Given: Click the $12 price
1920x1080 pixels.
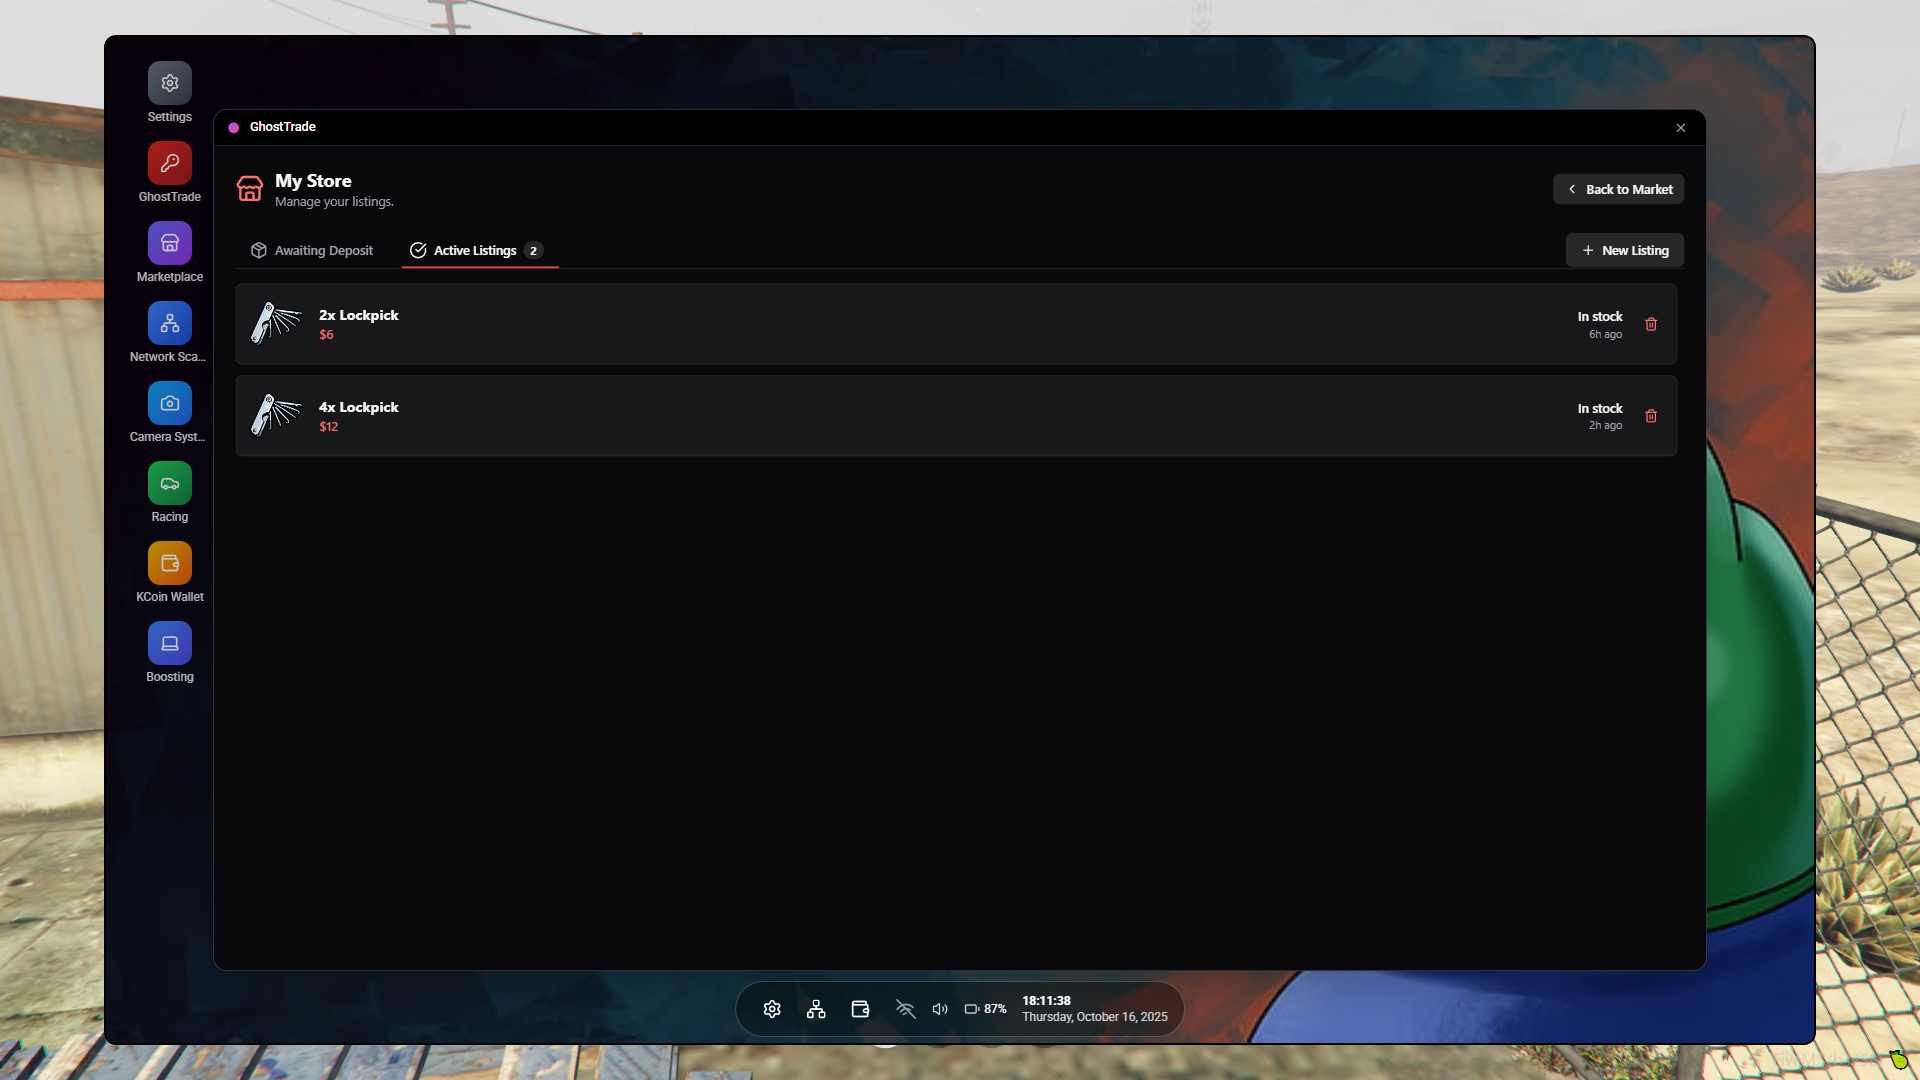Looking at the screenshot, I should pos(329,427).
